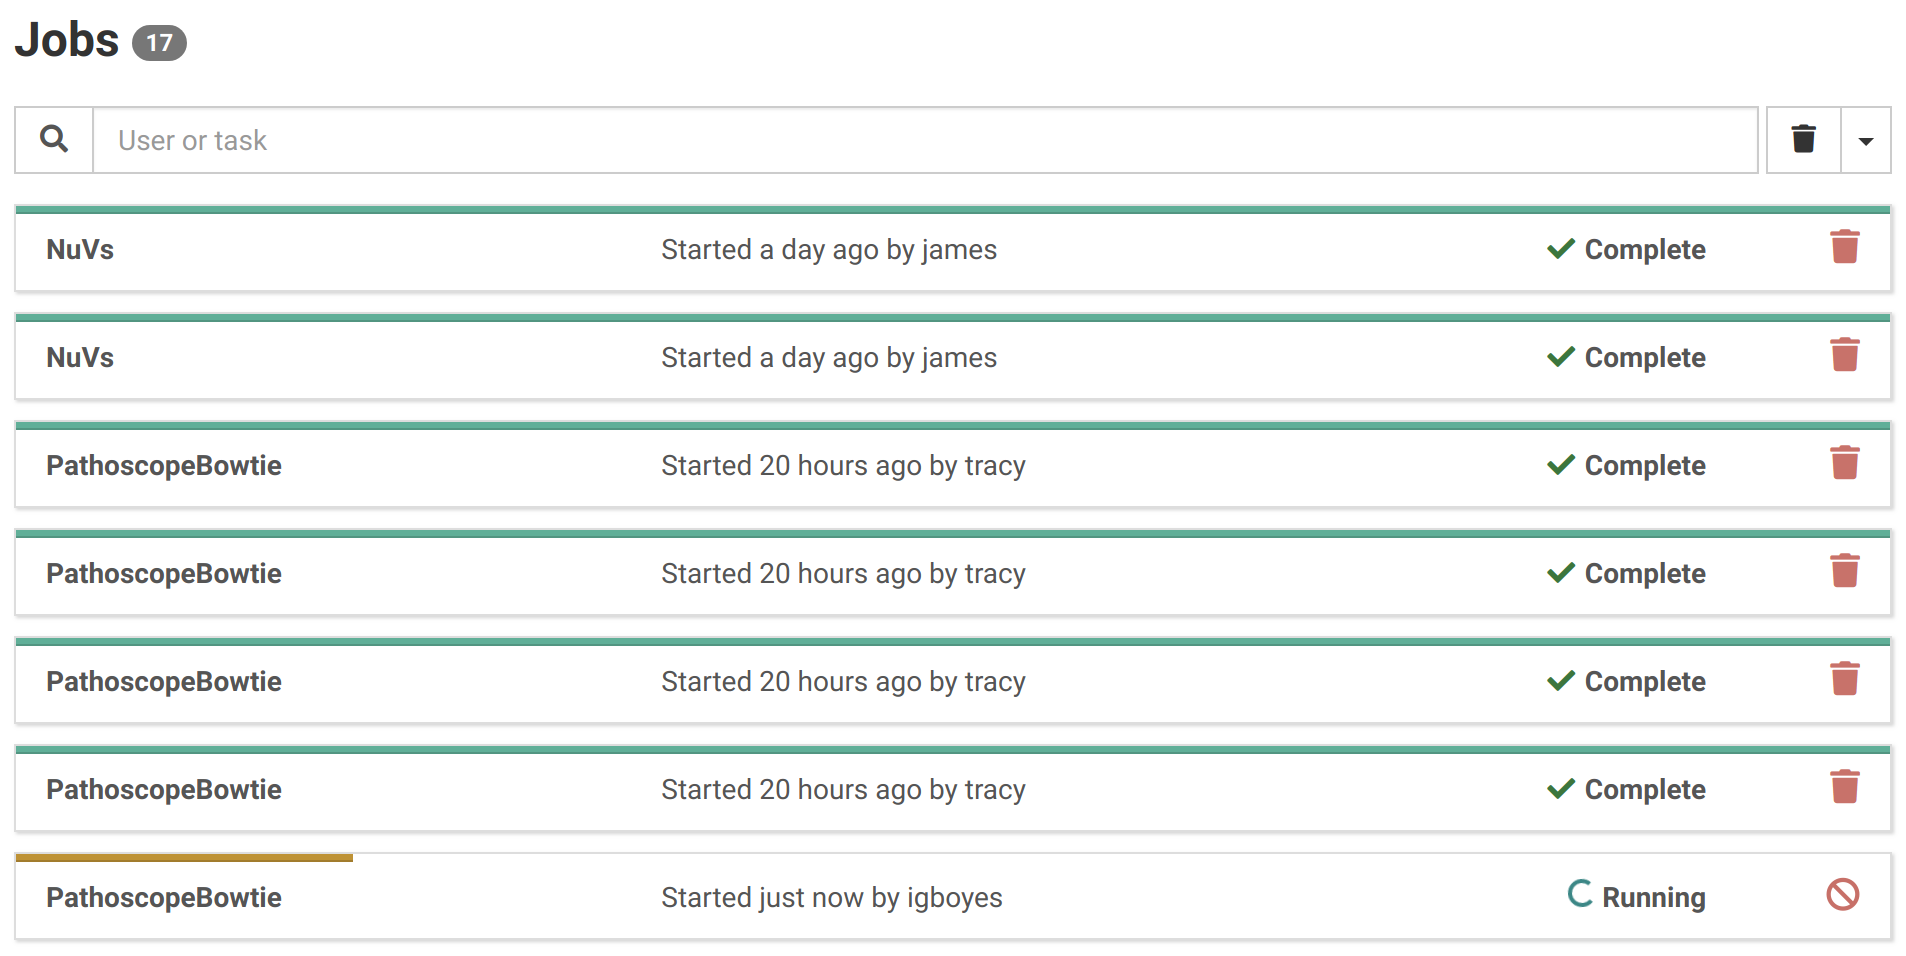
Task: Click the search magnifier icon
Action: [54, 140]
